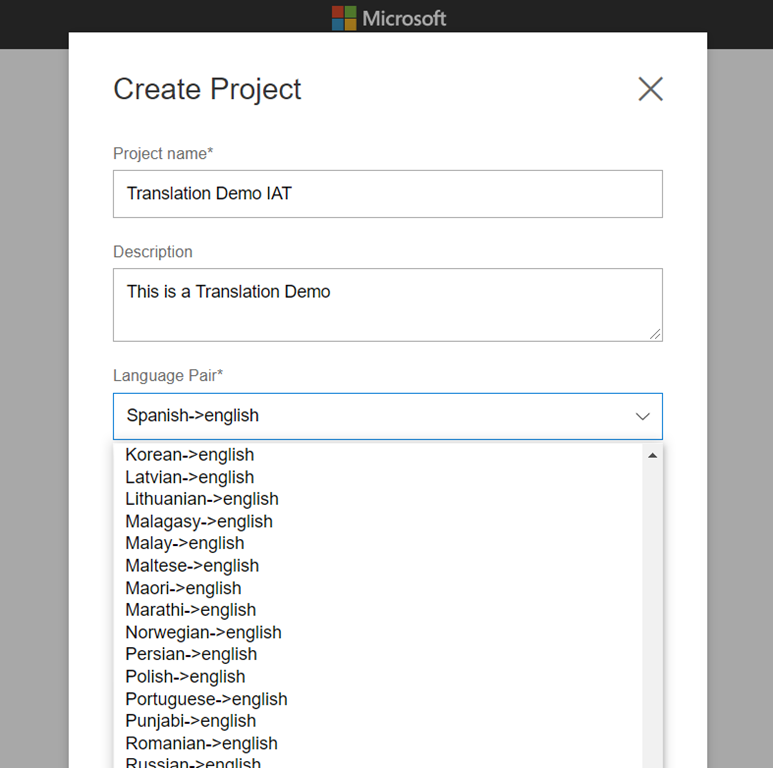Choose Persian->english from dropdown
773x768 pixels.
pos(191,654)
